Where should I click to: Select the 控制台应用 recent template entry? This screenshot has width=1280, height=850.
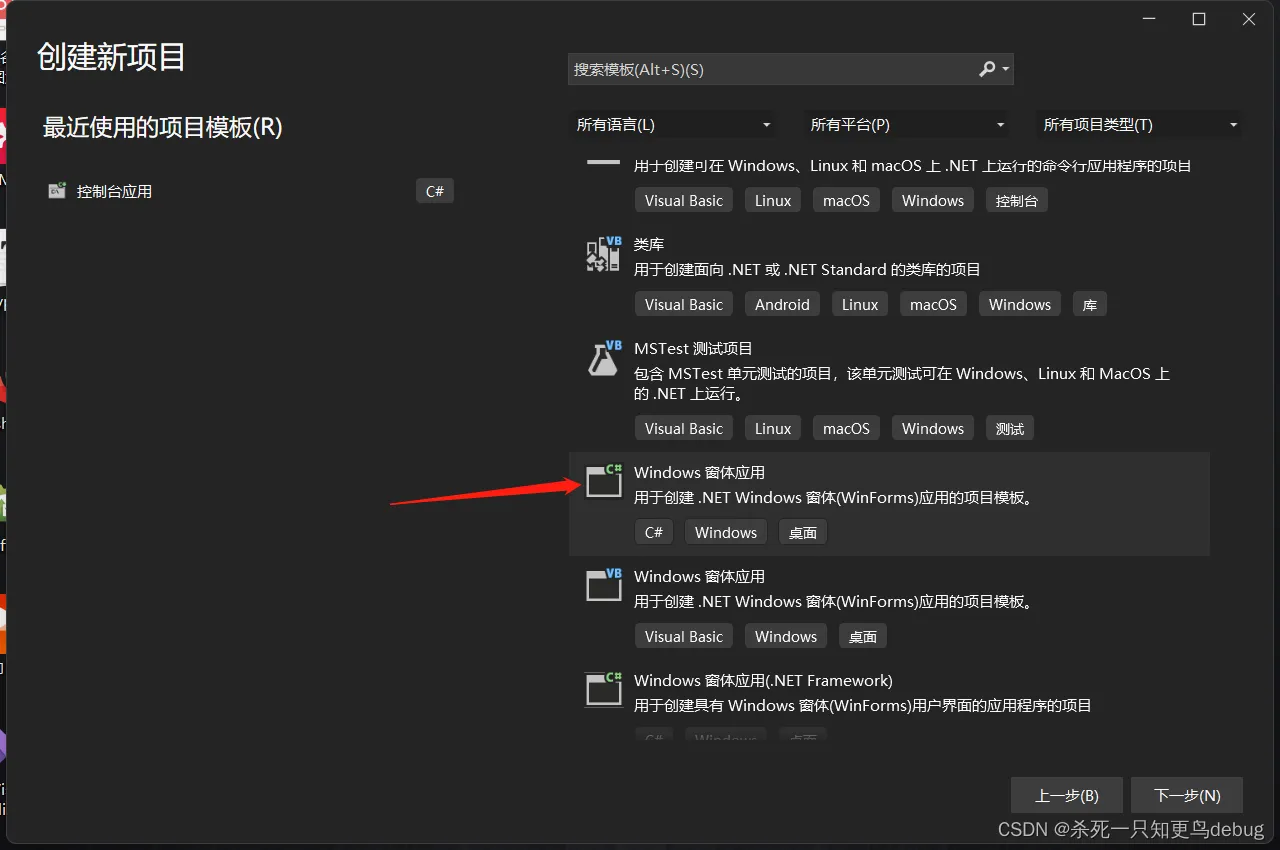(250, 191)
